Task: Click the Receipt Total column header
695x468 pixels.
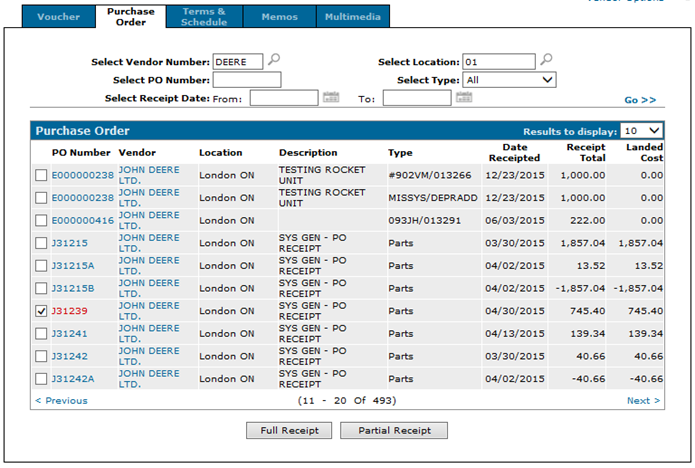Action: coord(586,152)
